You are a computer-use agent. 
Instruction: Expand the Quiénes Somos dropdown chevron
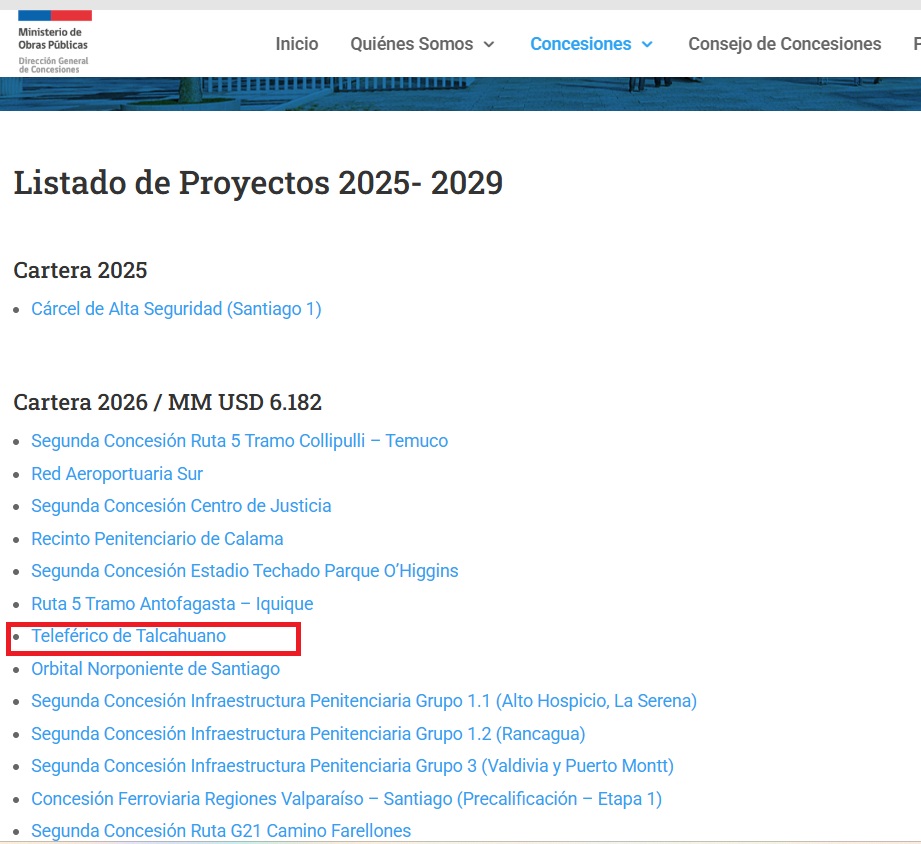click(489, 45)
